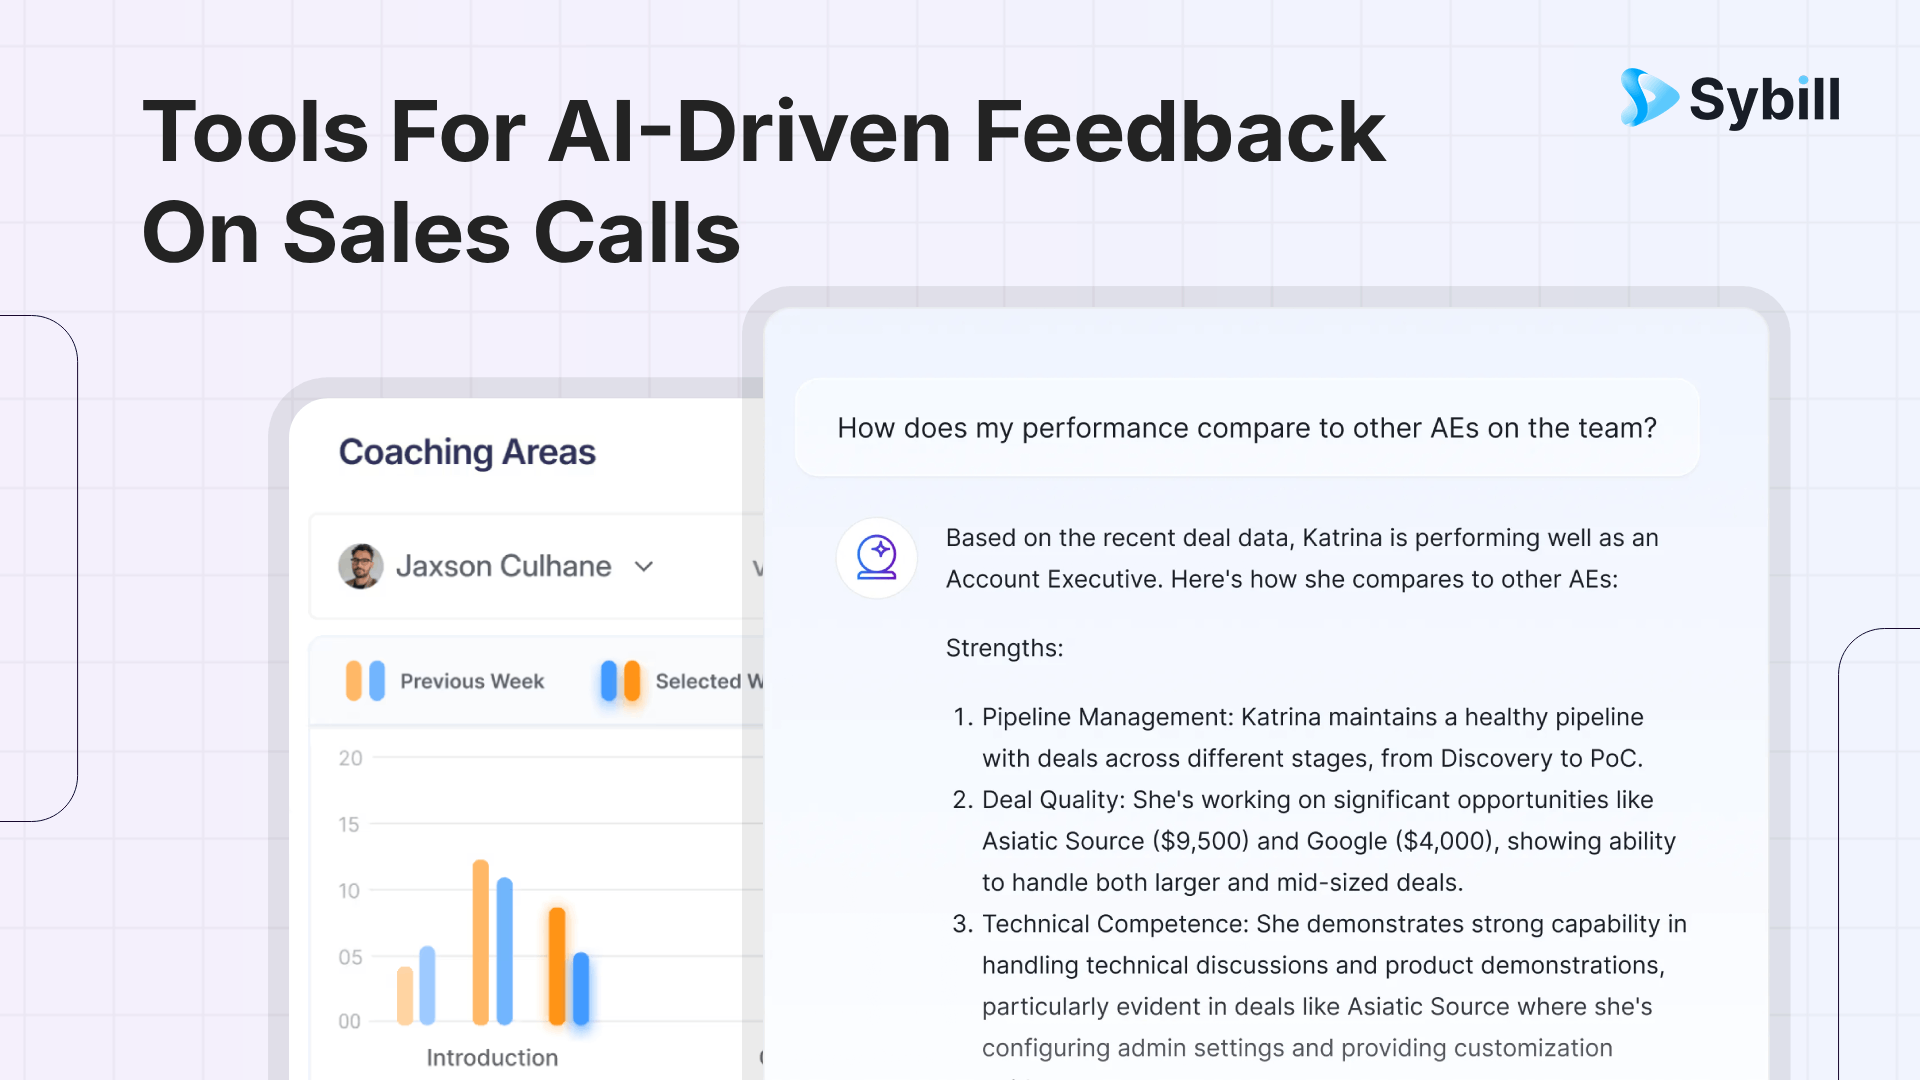Click the Jaxson Culhane name label

pos(503,566)
